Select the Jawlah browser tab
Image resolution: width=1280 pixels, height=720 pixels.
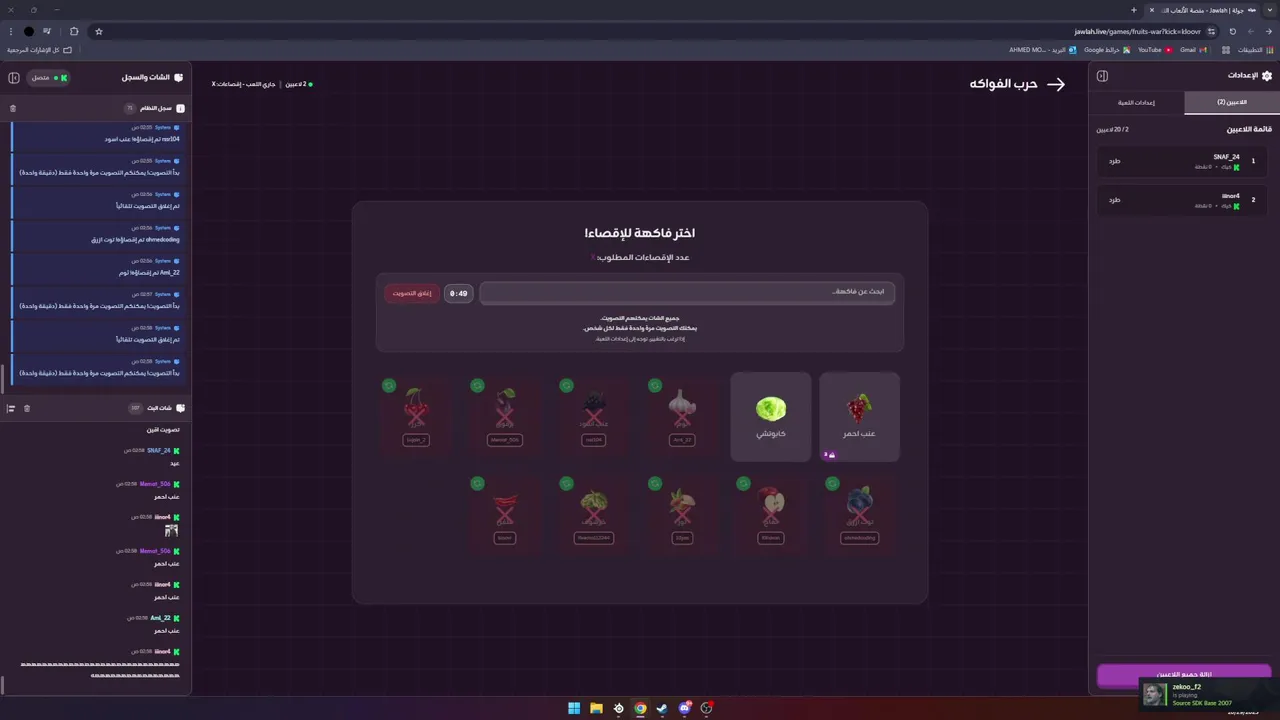1202,10
